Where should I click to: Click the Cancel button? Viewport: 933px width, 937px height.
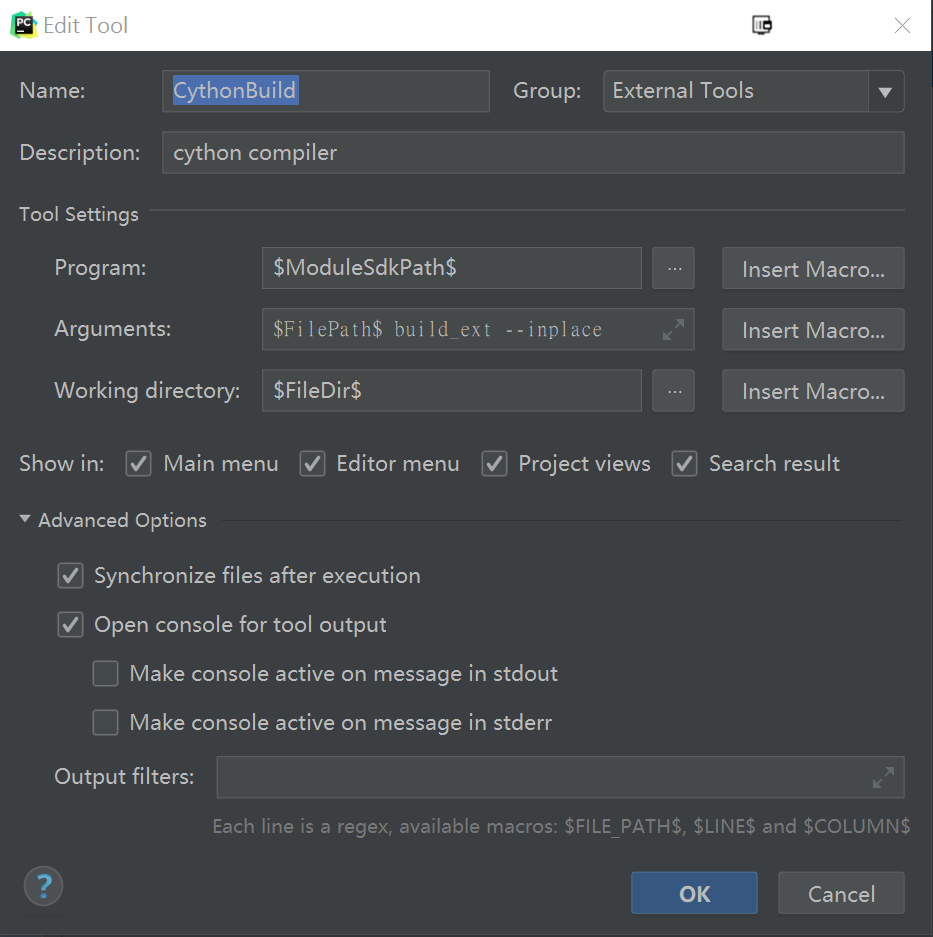point(841,893)
